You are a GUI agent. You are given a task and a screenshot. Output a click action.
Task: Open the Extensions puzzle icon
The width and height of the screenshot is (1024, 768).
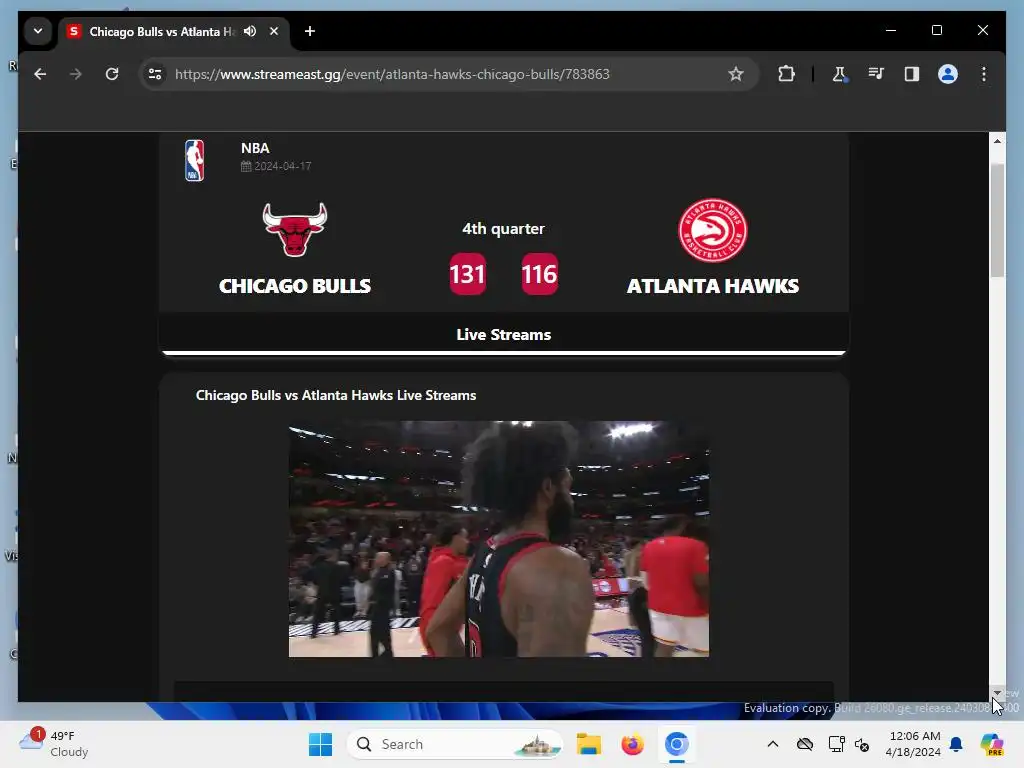pyautogui.click(x=787, y=74)
